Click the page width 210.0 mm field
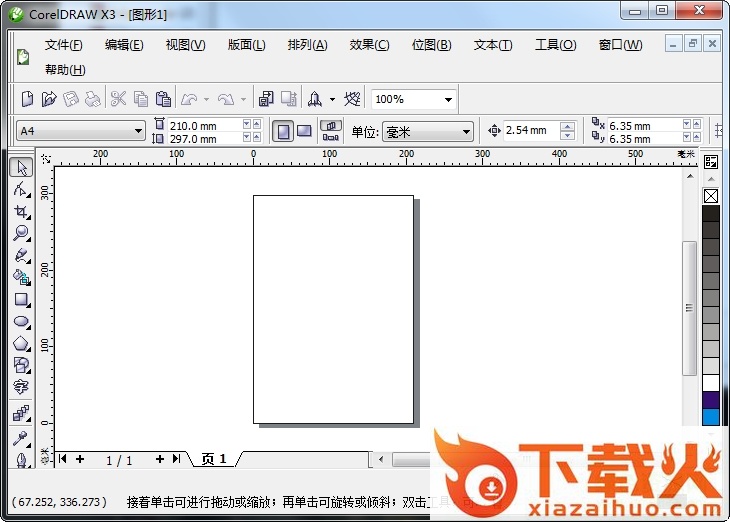This screenshot has height=522, width=730. pyautogui.click(x=204, y=125)
